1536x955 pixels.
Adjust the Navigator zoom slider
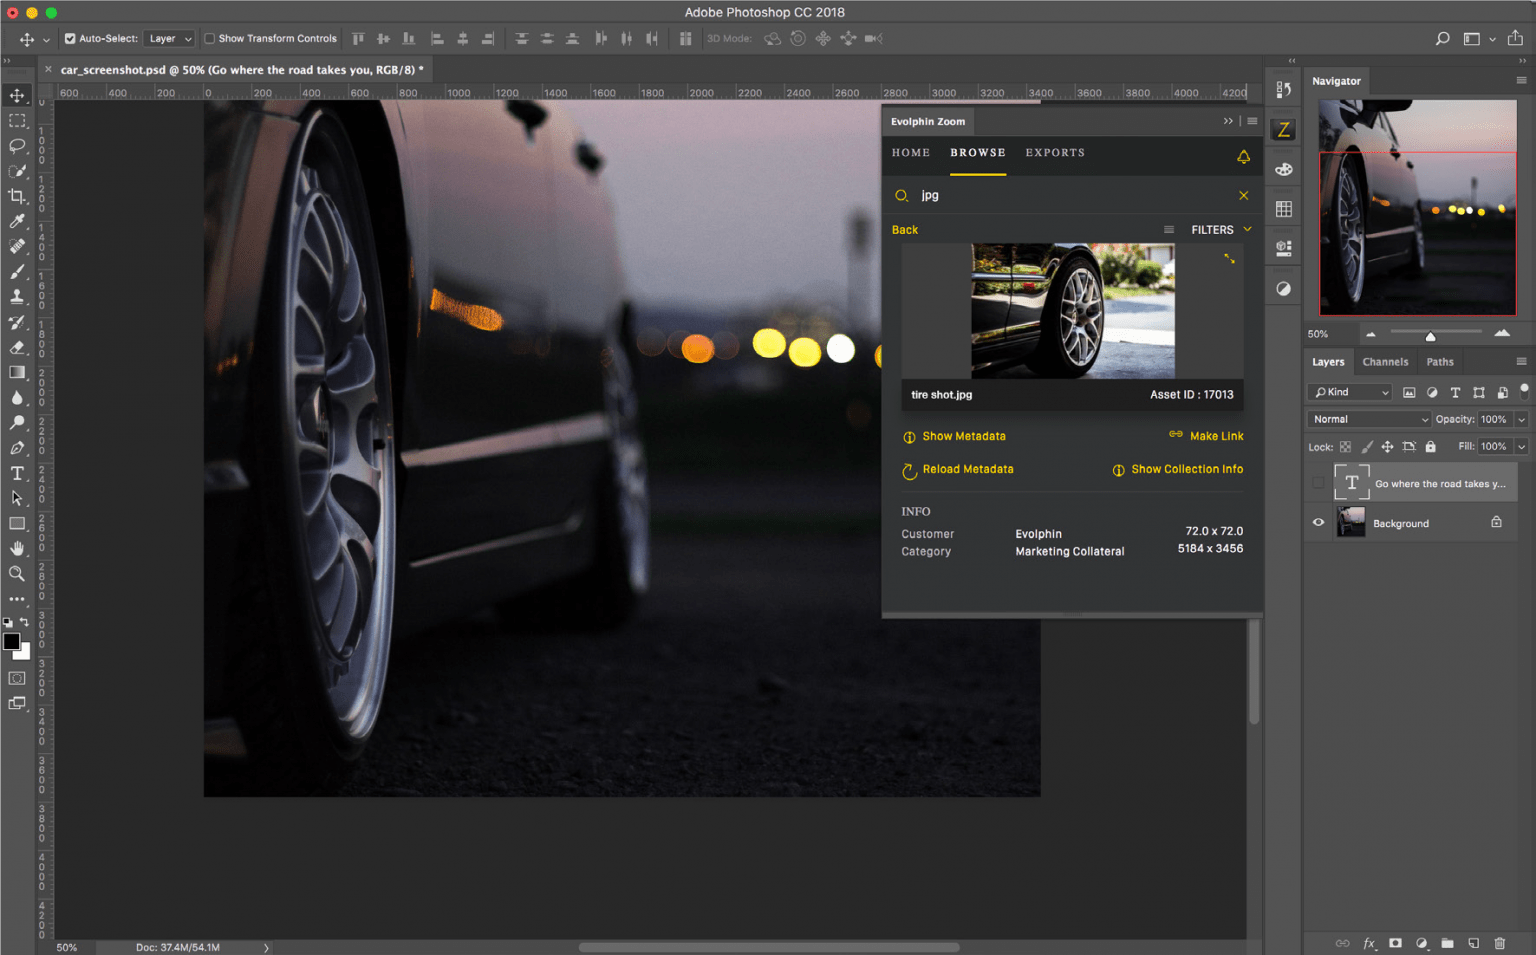coord(1430,335)
